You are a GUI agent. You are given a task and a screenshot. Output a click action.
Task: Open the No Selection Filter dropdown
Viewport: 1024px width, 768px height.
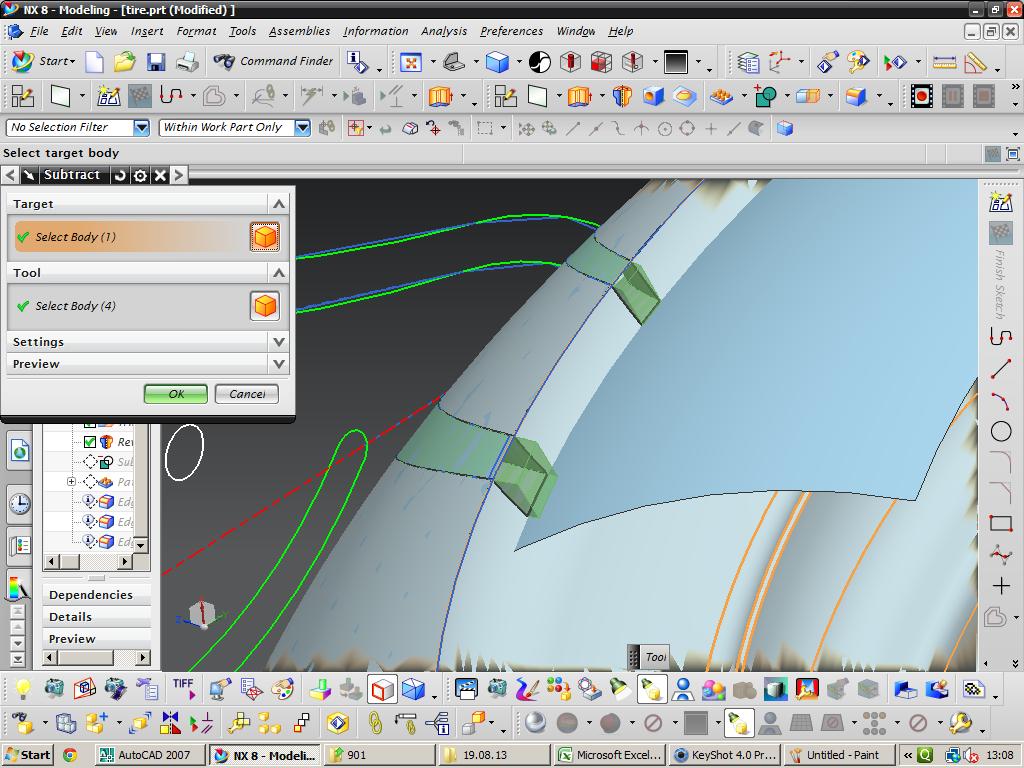142,127
